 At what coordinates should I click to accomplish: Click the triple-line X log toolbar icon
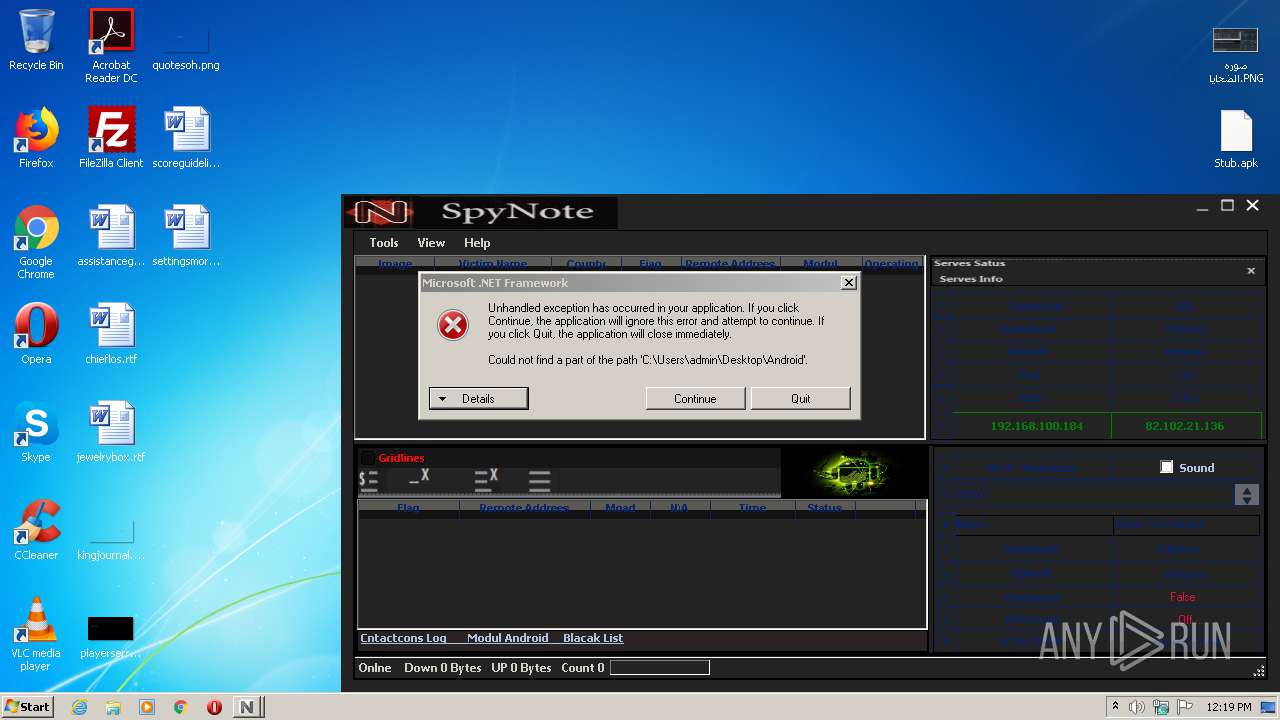tap(486, 481)
